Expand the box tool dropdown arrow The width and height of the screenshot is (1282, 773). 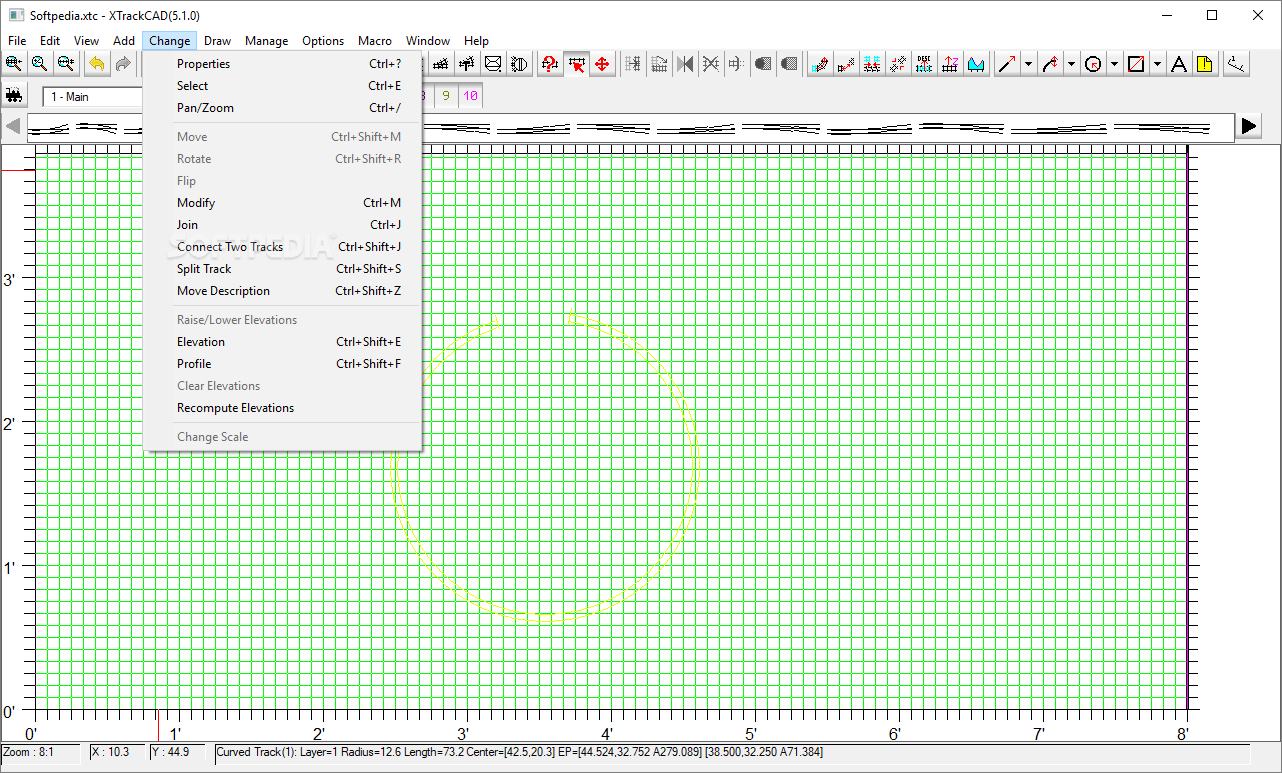(1157, 64)
